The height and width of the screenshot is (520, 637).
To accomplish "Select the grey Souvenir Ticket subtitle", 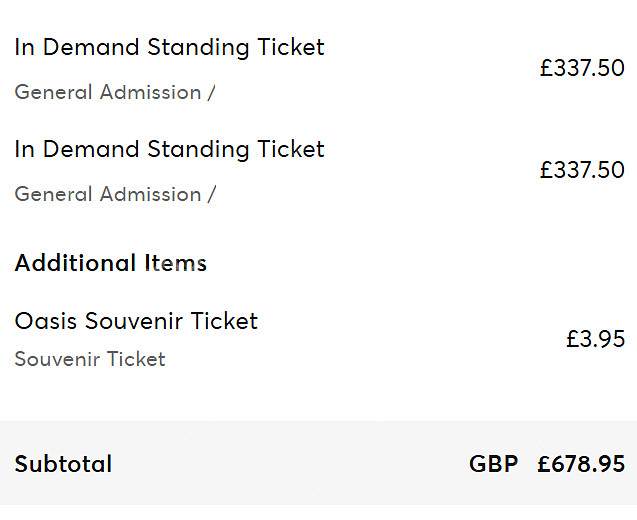I will [x=90, y=359].
